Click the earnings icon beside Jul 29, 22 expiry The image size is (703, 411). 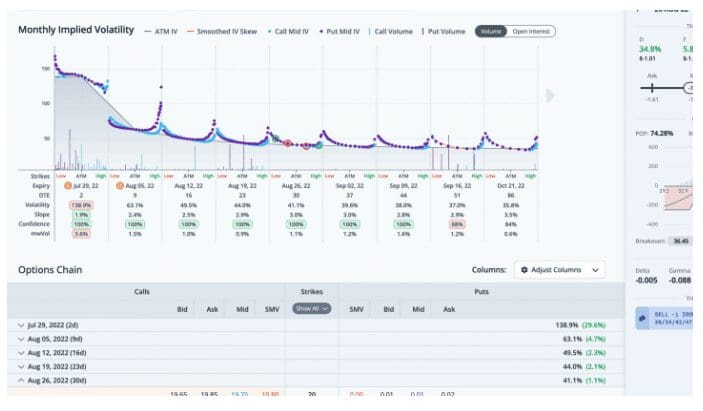pyautogui.click(x=68, y=186)
